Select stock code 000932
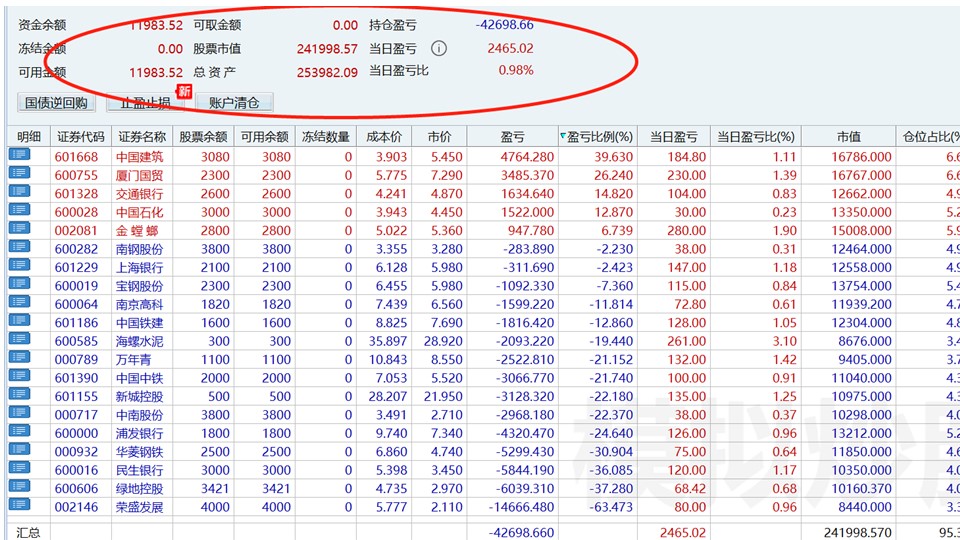The image size is (960, 540). click(x=76, y=452)
